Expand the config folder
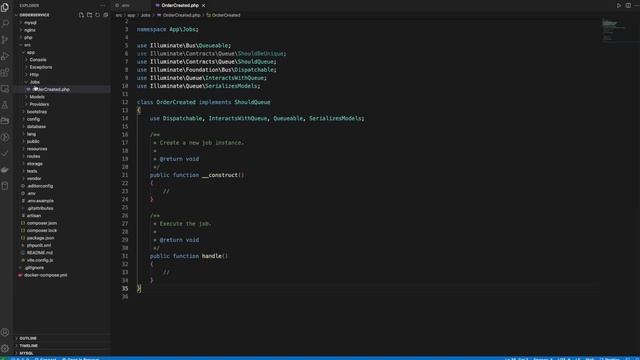The image size is (640, 360). 33,119
